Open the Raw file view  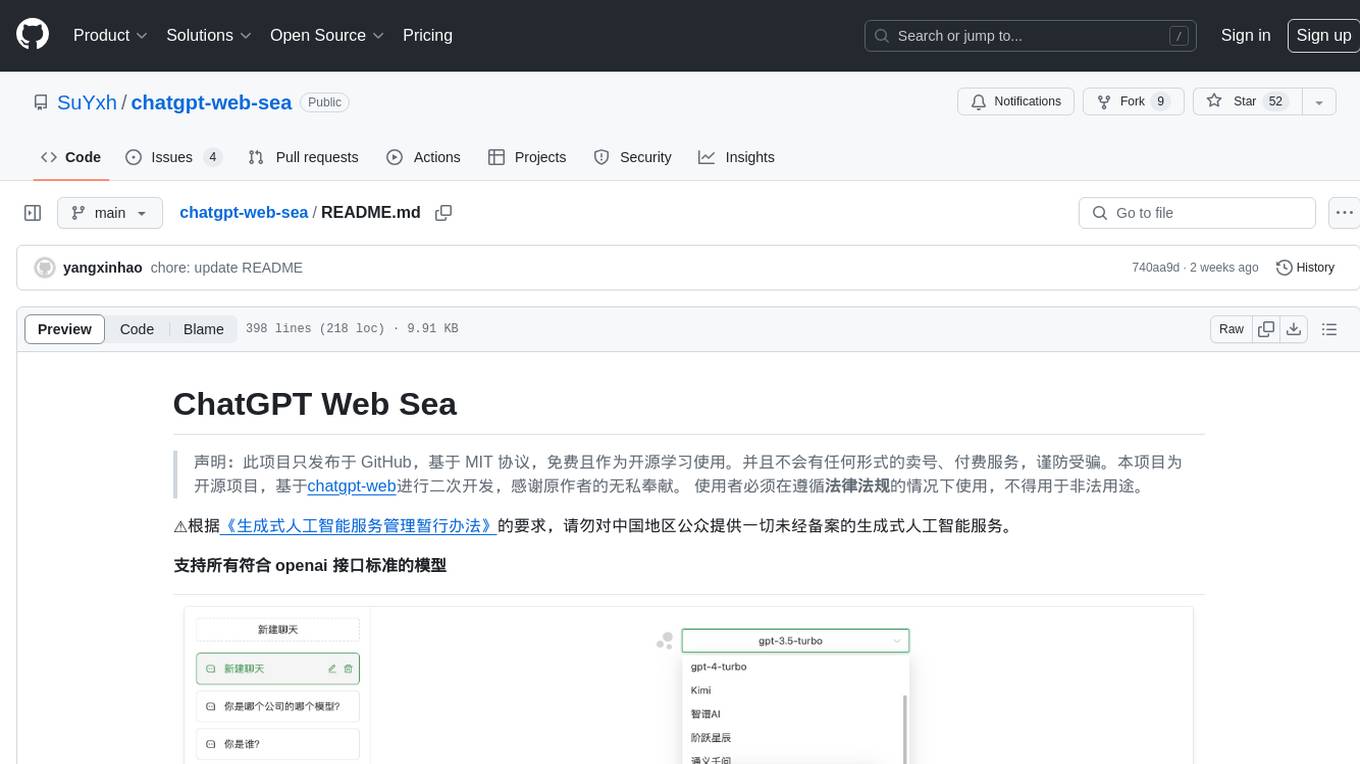point(1232,329)
